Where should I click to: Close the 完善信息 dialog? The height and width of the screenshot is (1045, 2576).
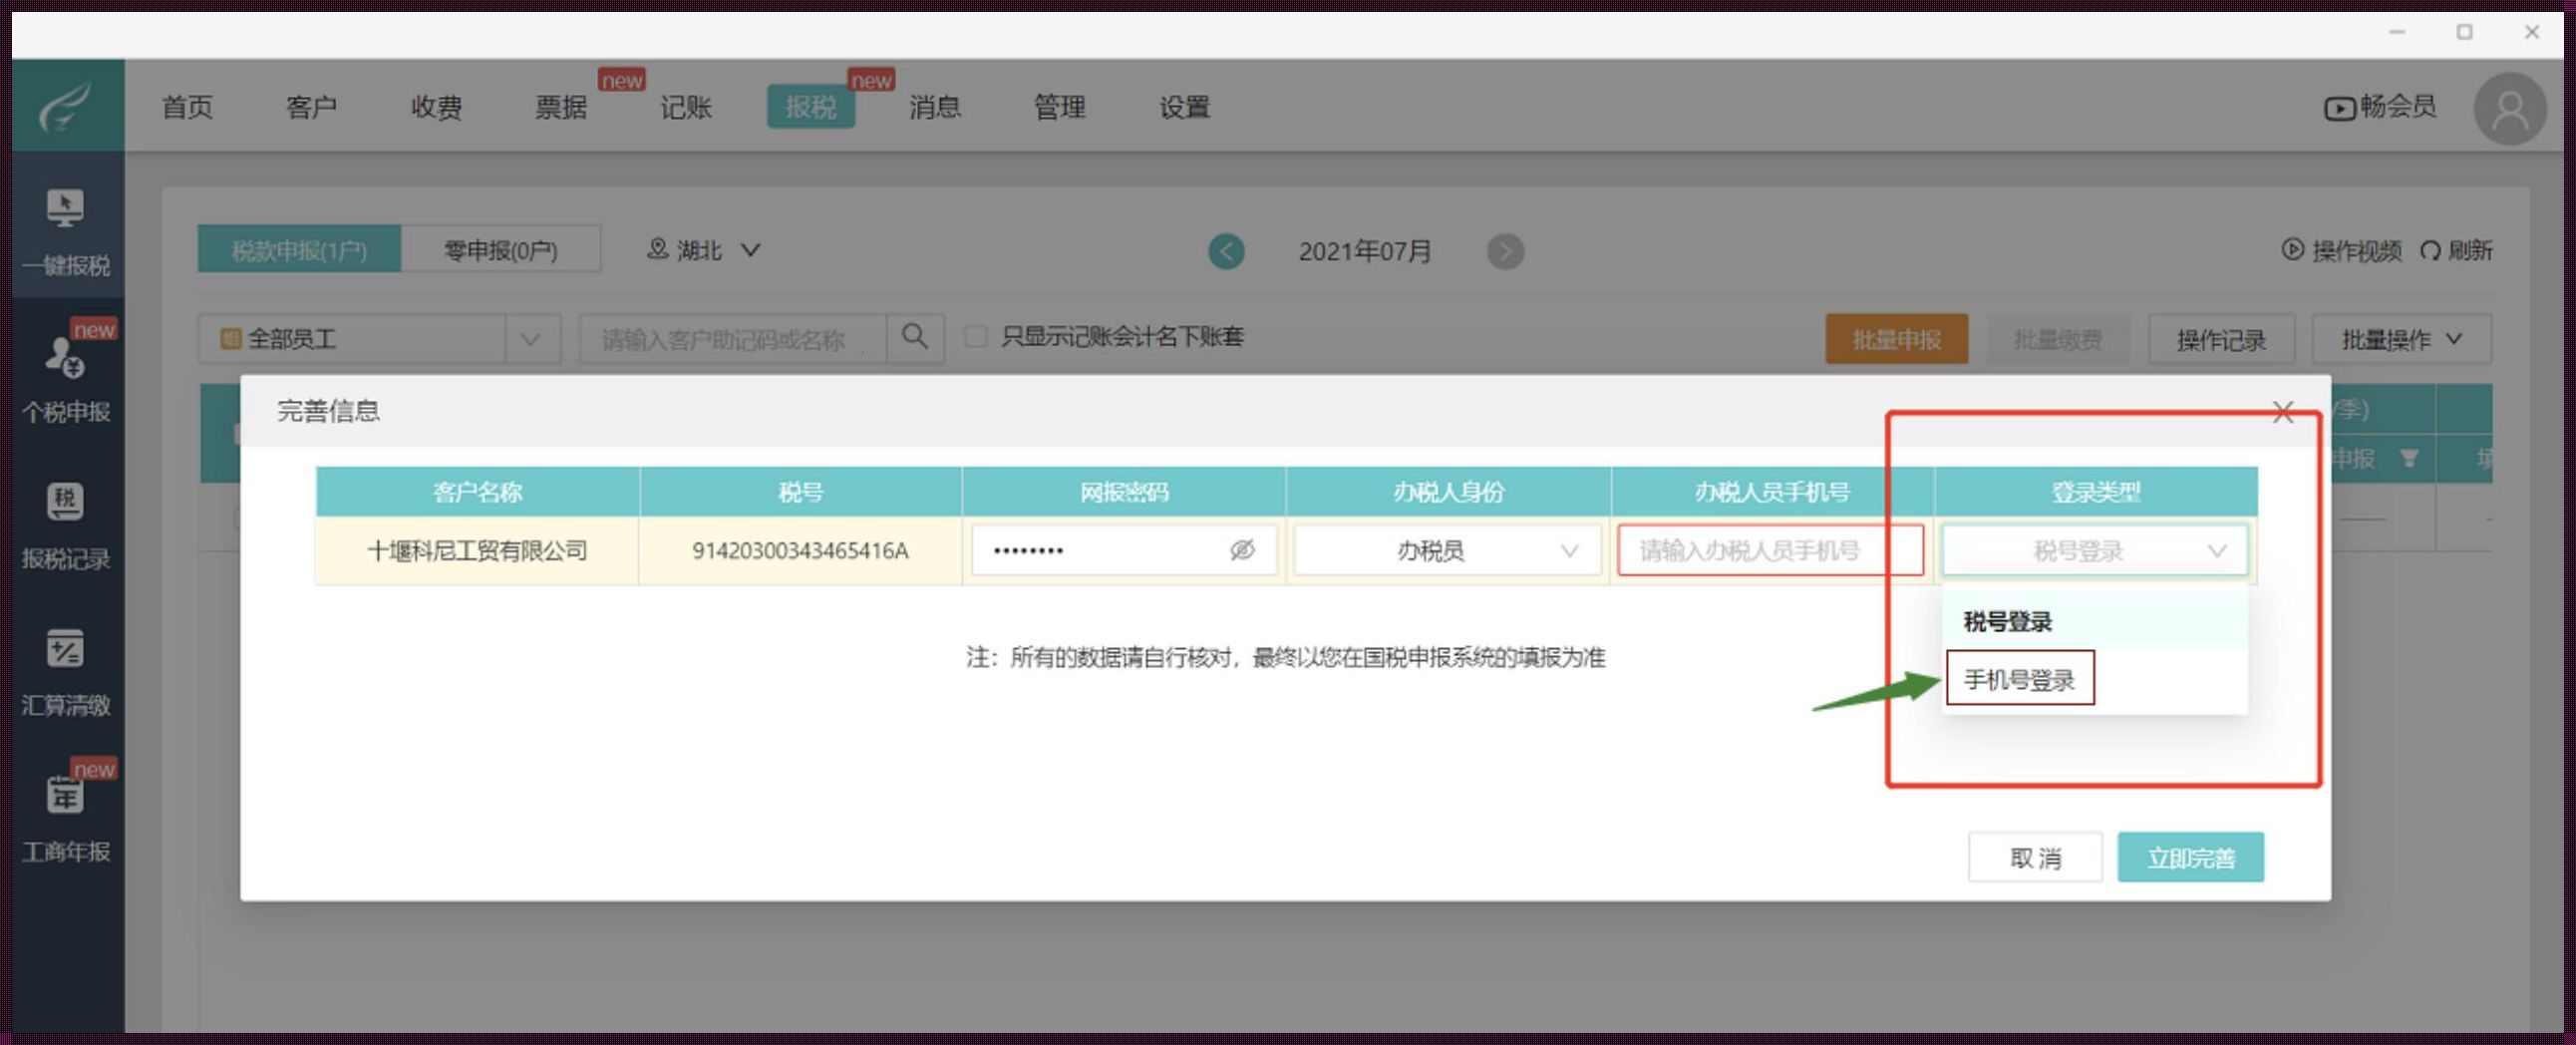(x=2283, y=411)
